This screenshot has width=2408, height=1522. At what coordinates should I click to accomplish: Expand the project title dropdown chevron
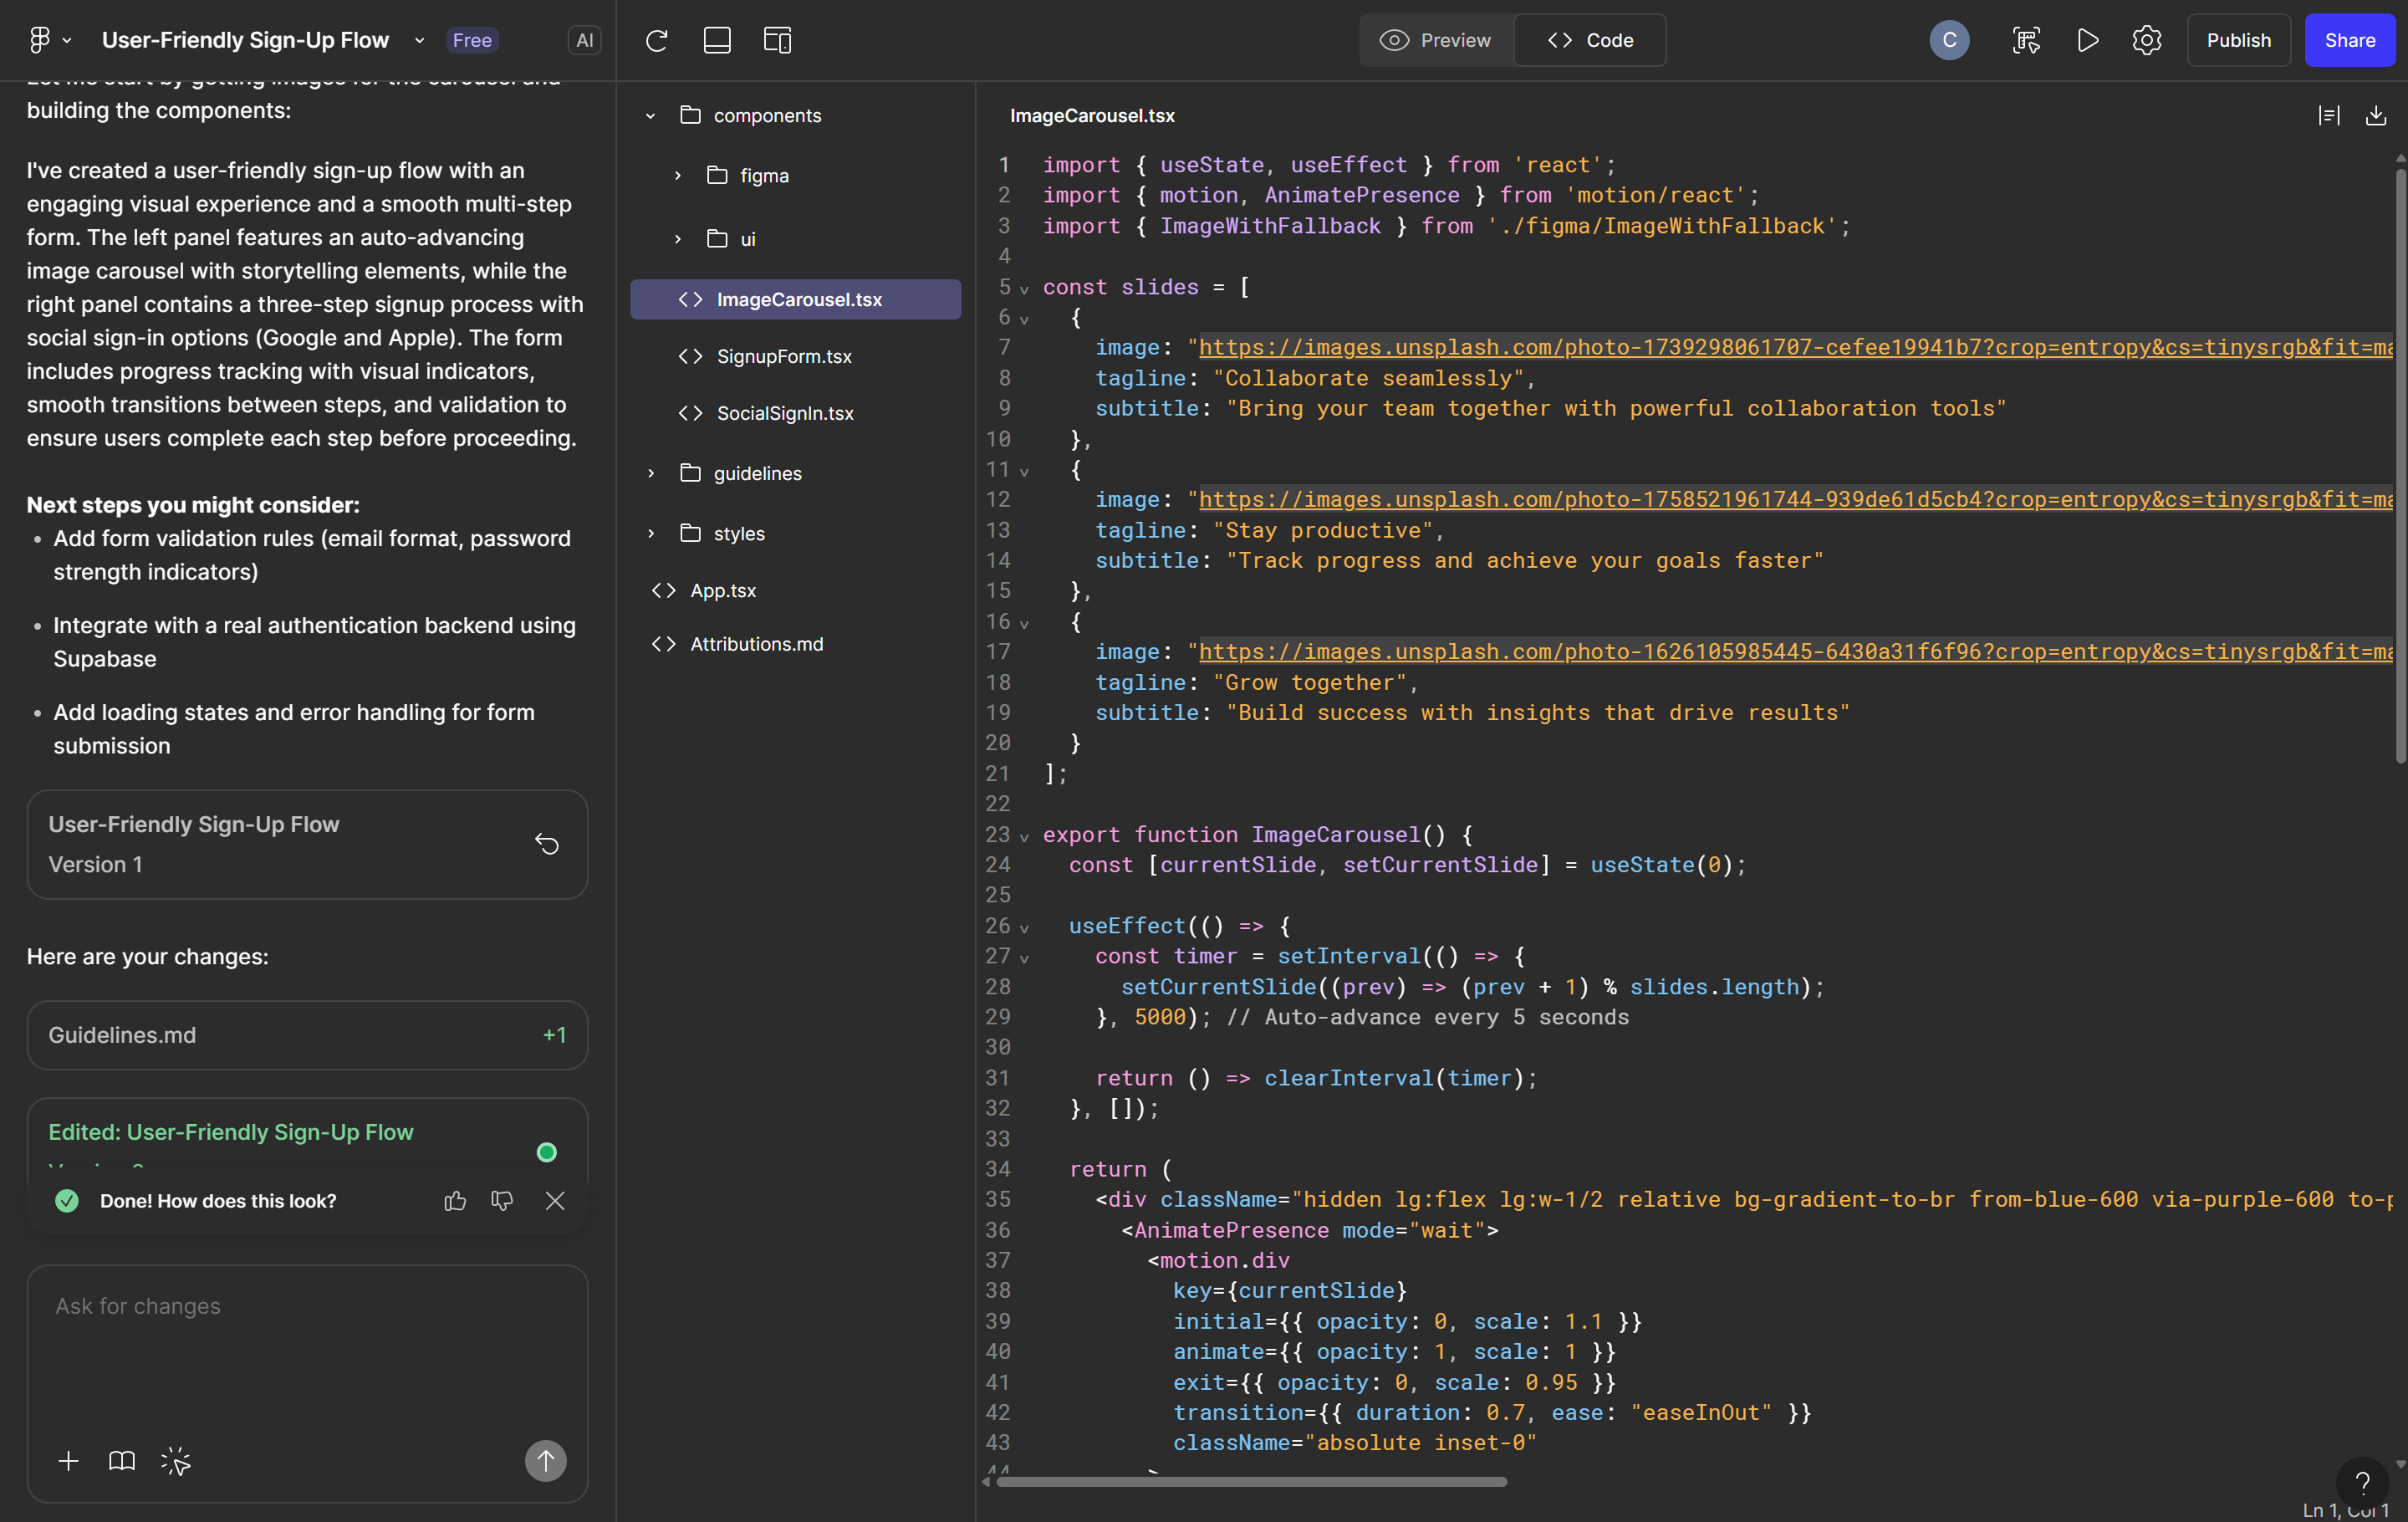[x=420, y=41]
